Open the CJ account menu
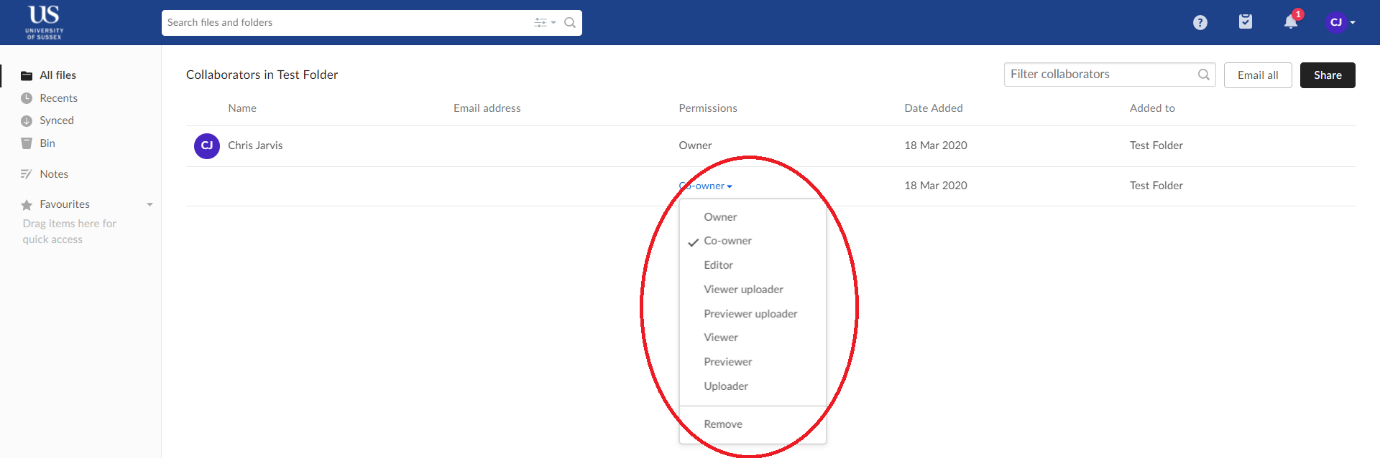Screen dimensions: 1380x458 coord(1340,22)
